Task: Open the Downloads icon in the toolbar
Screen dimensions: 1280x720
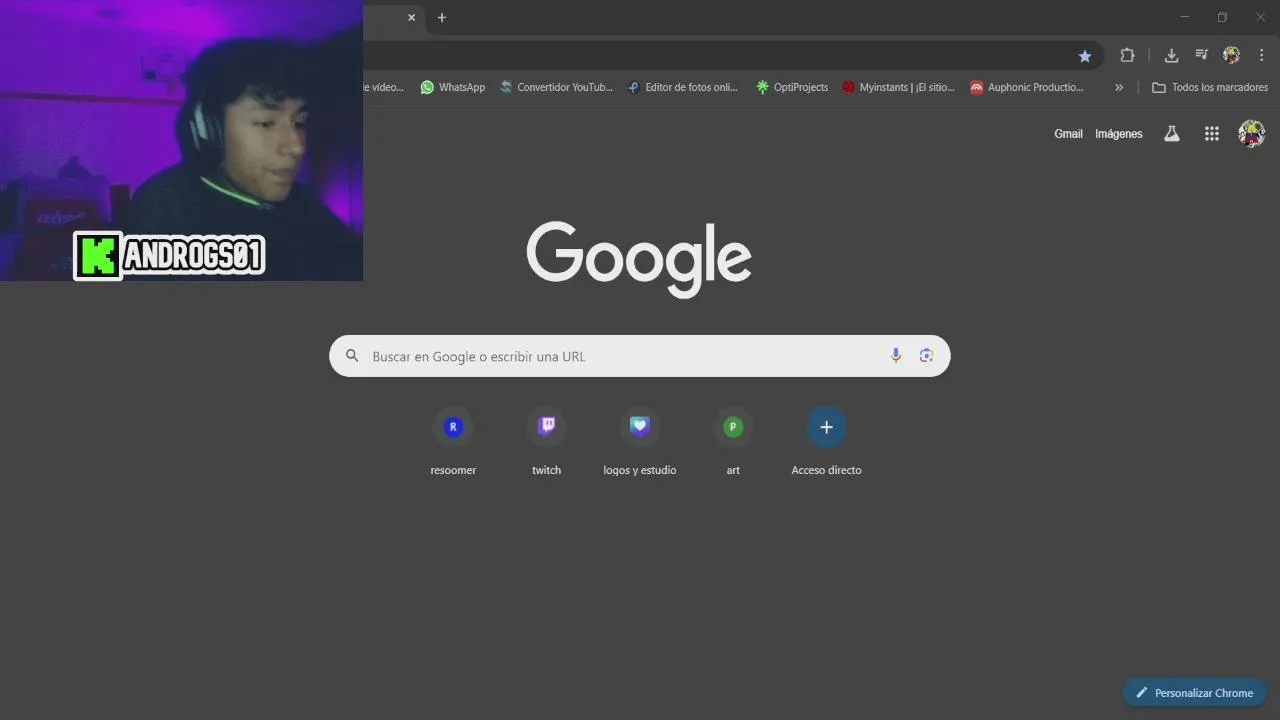Action: tap(1171, 56)
